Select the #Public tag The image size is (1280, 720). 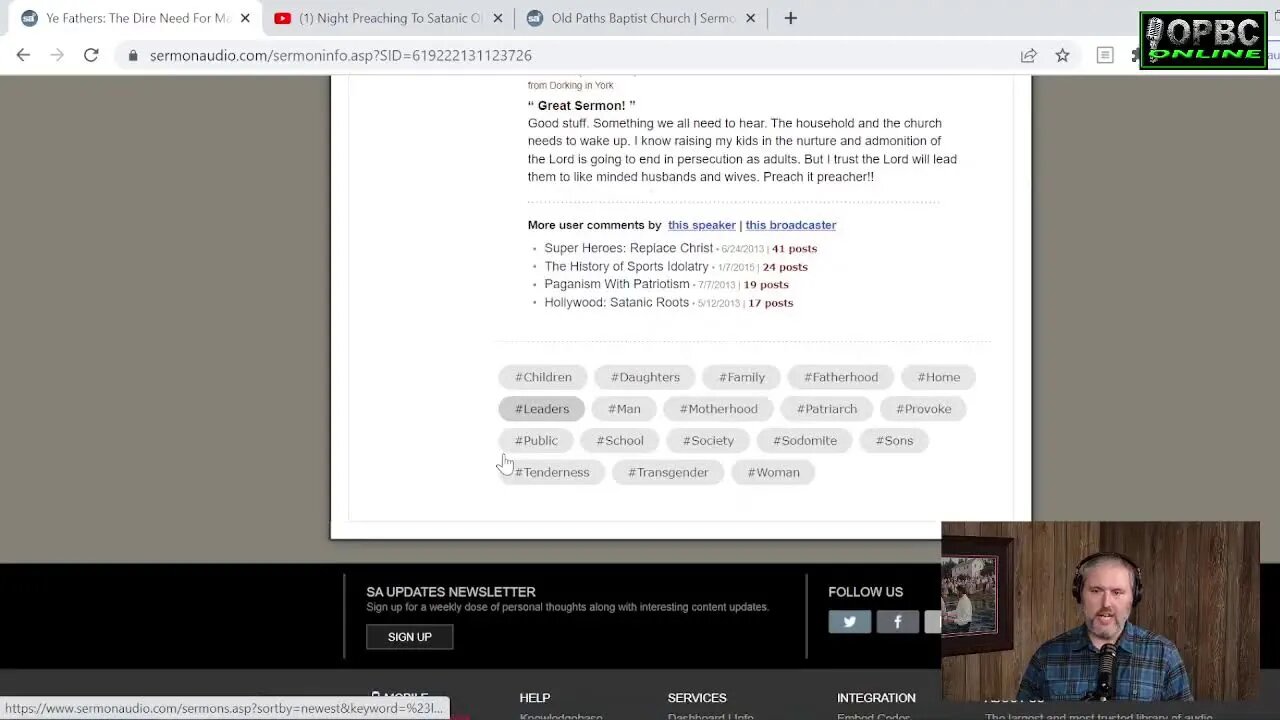pos(536,440)
